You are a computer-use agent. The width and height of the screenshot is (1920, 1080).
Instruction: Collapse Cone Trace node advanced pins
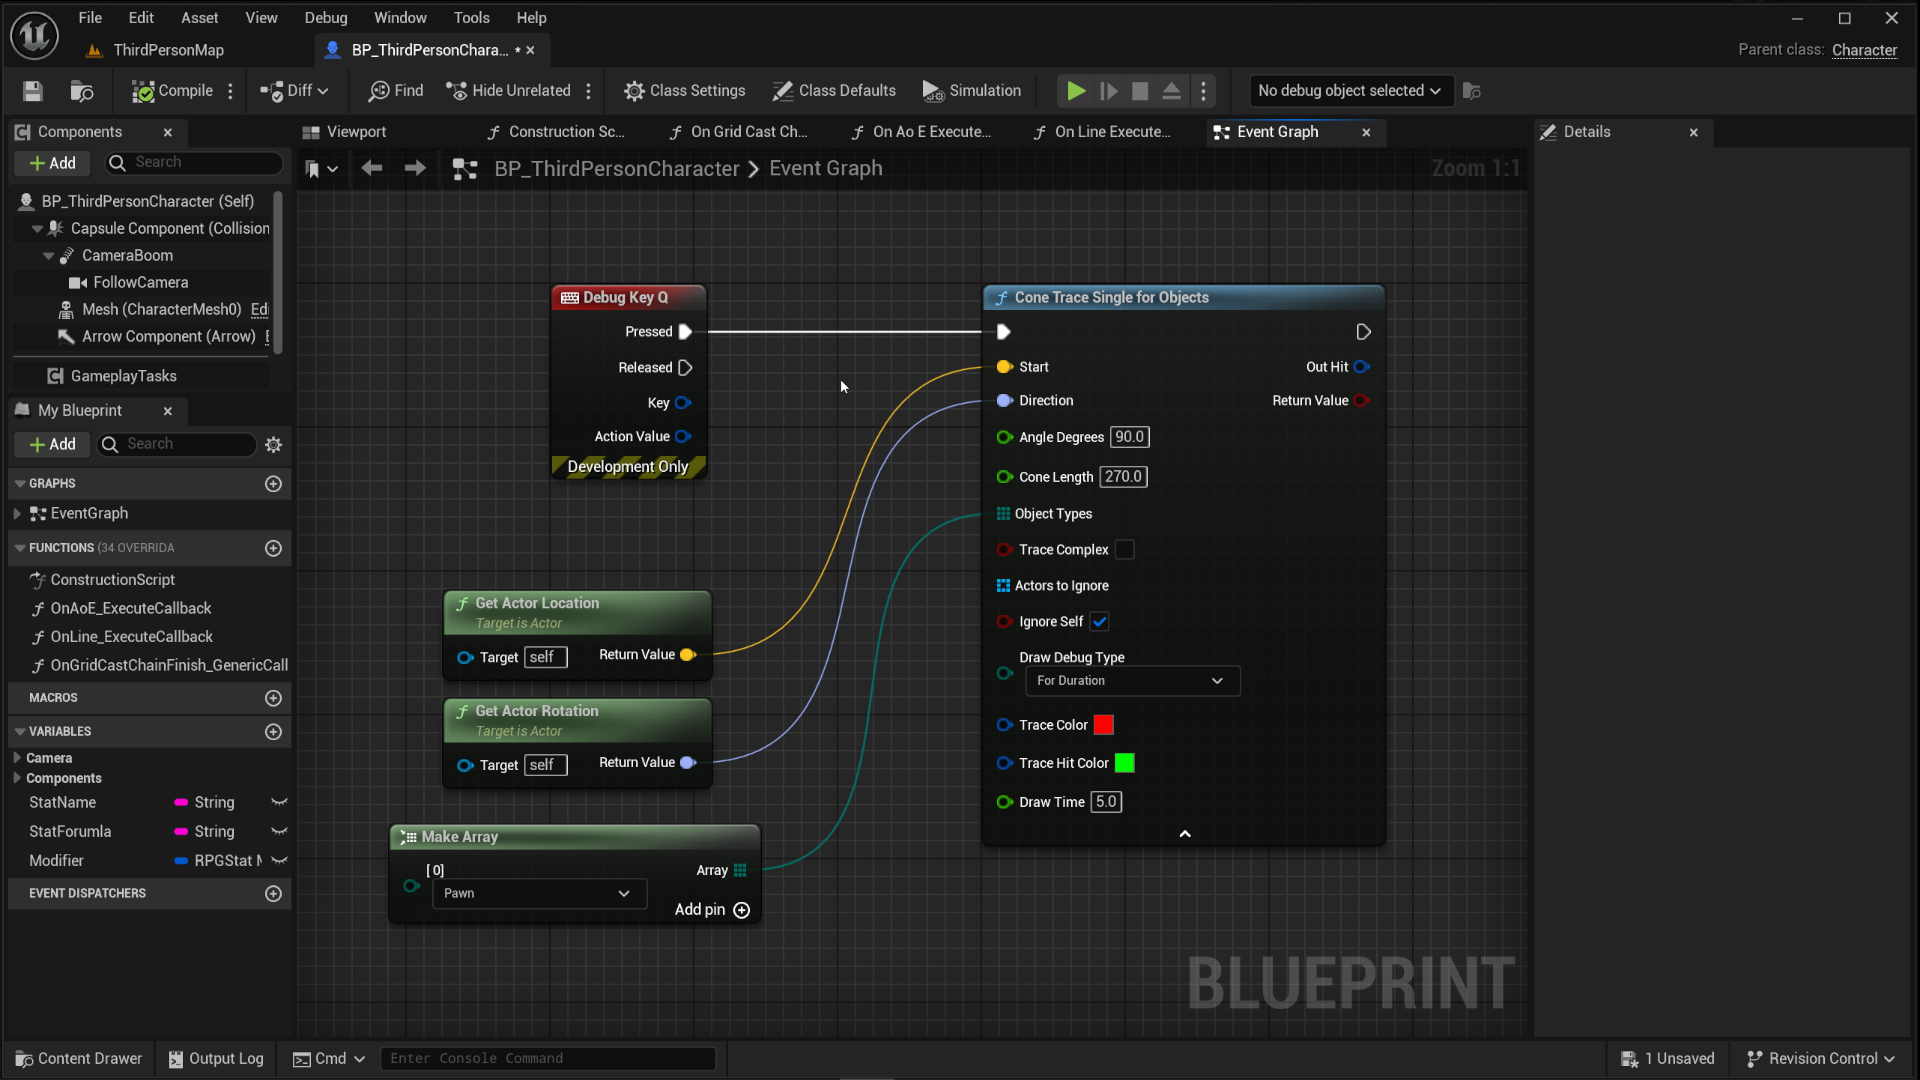1185,834
